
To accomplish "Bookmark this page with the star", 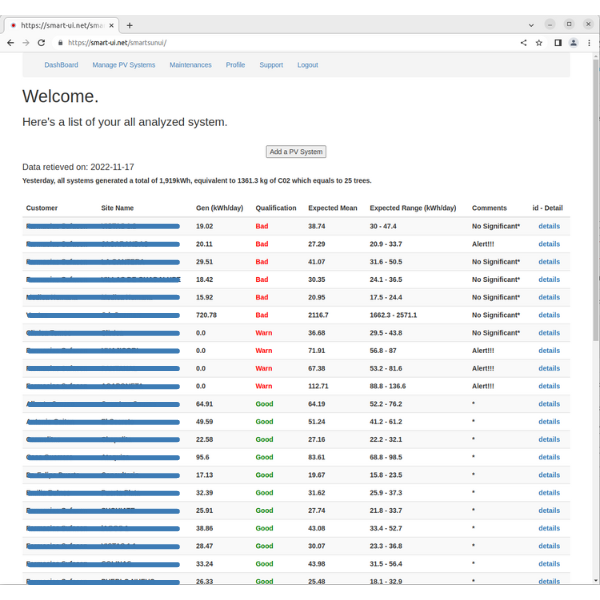I will click(x=539, y=43).
